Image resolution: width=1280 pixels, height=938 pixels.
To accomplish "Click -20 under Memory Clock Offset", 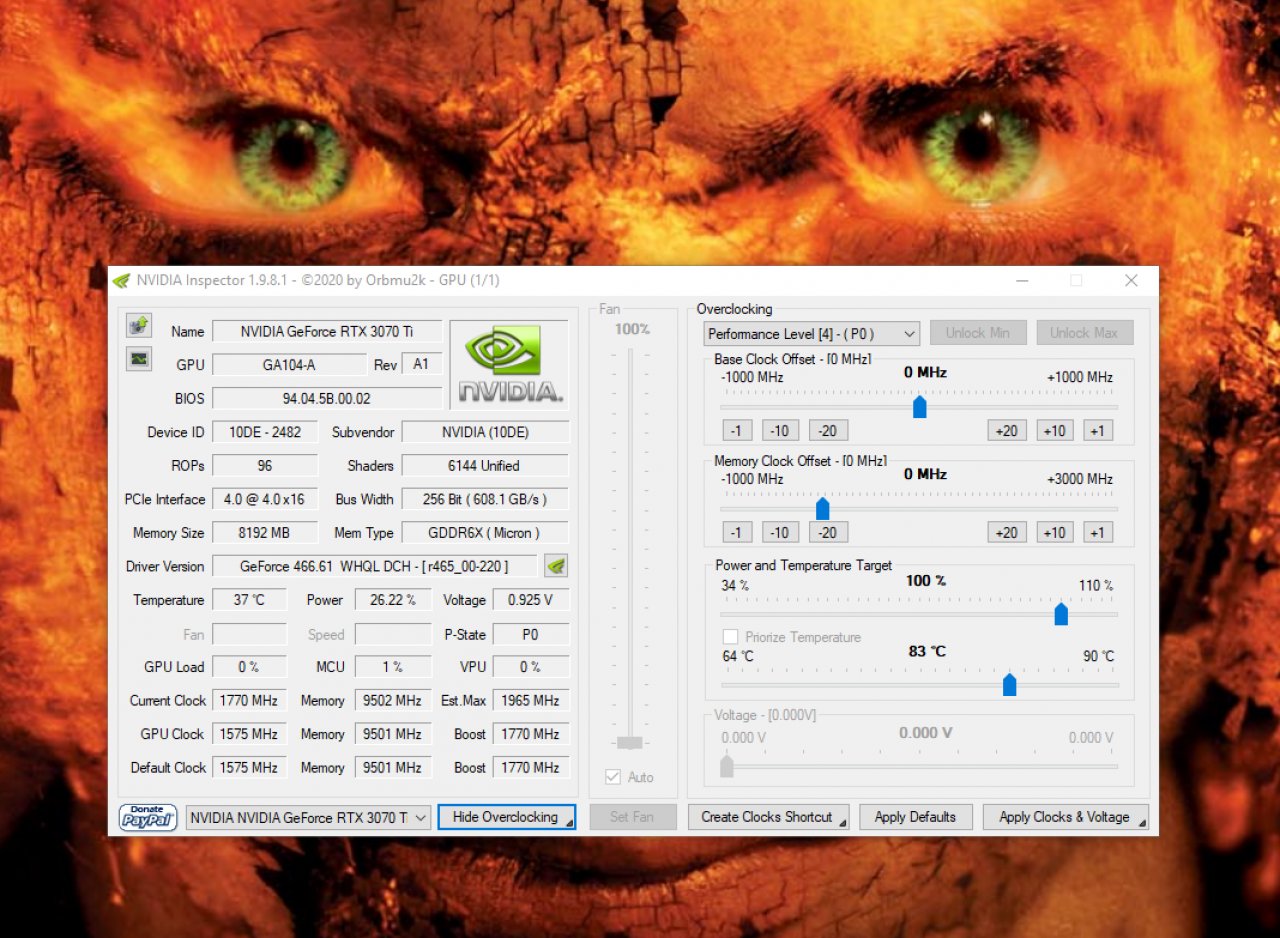I will click(x=828, y=532).
